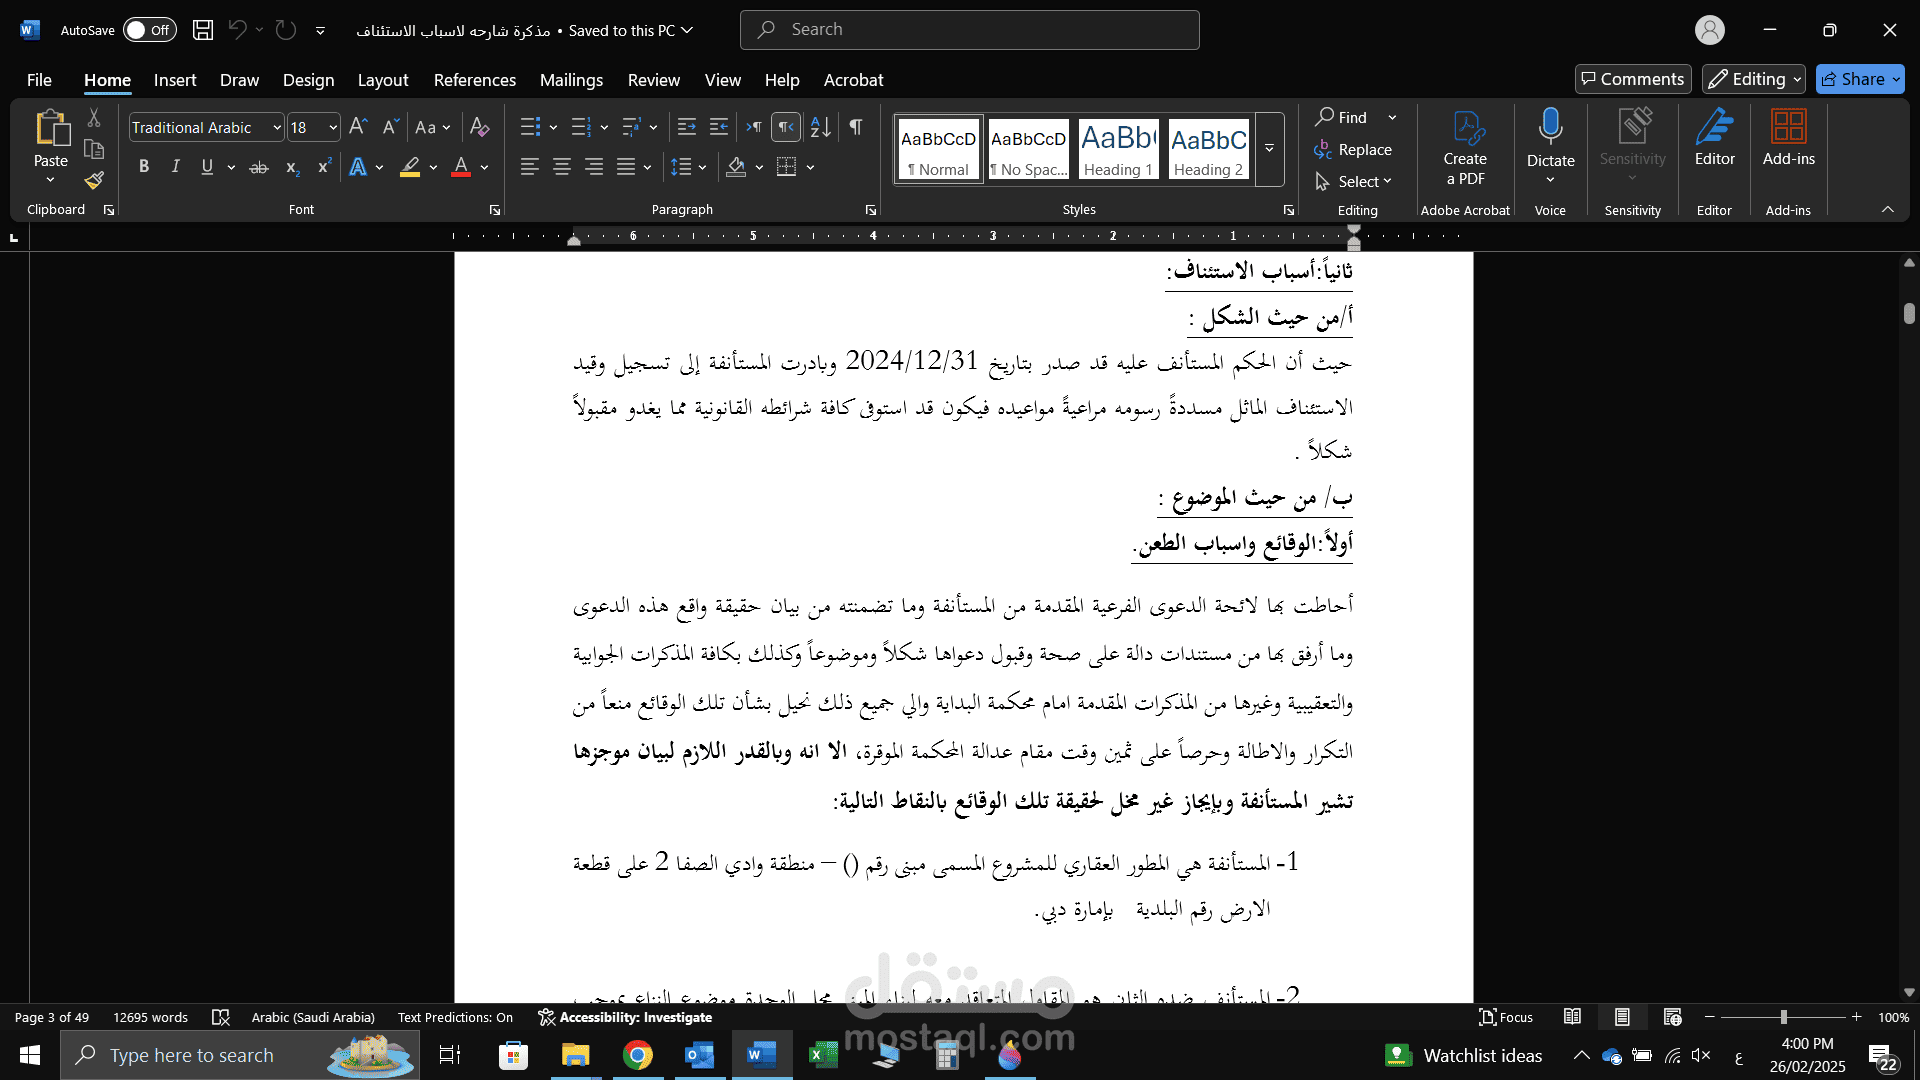Center align the text

pyautogui.click(x=562, y=167)
